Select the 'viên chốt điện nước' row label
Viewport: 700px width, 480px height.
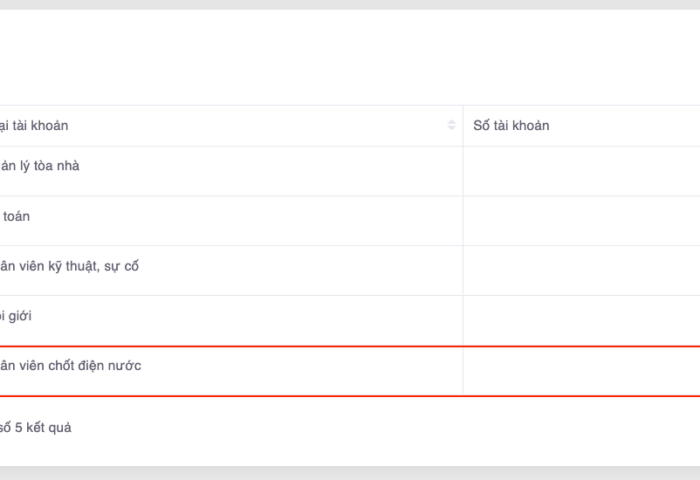72,366
